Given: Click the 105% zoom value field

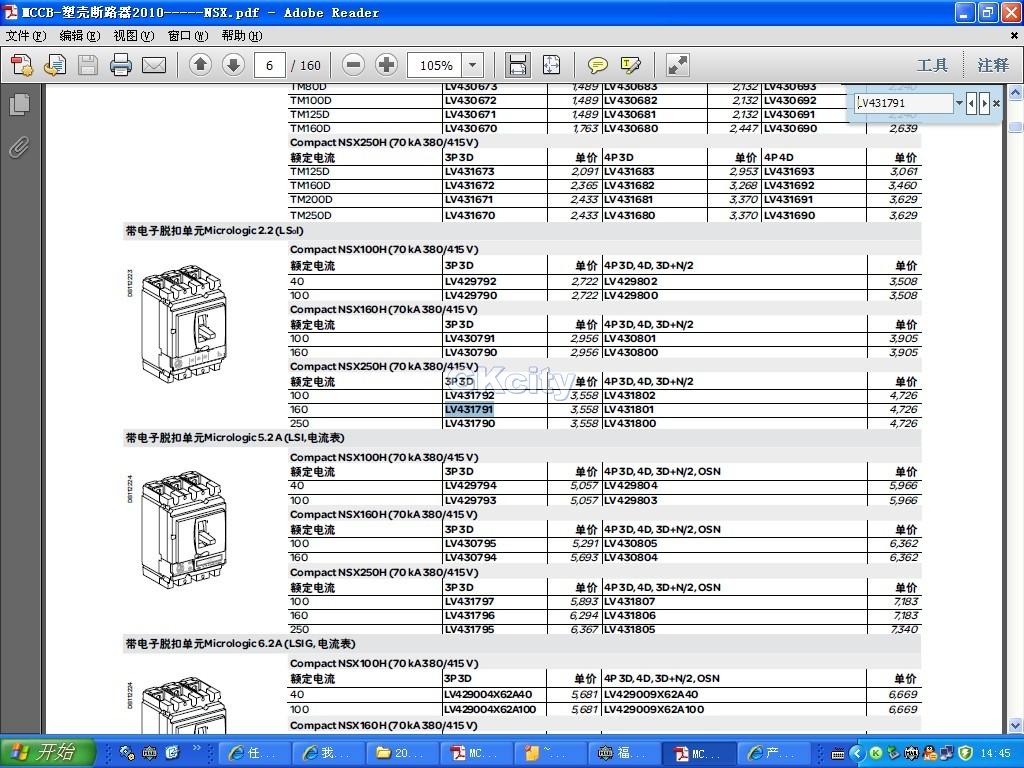Looking at the screenshot, I should (x=435, y=65).
